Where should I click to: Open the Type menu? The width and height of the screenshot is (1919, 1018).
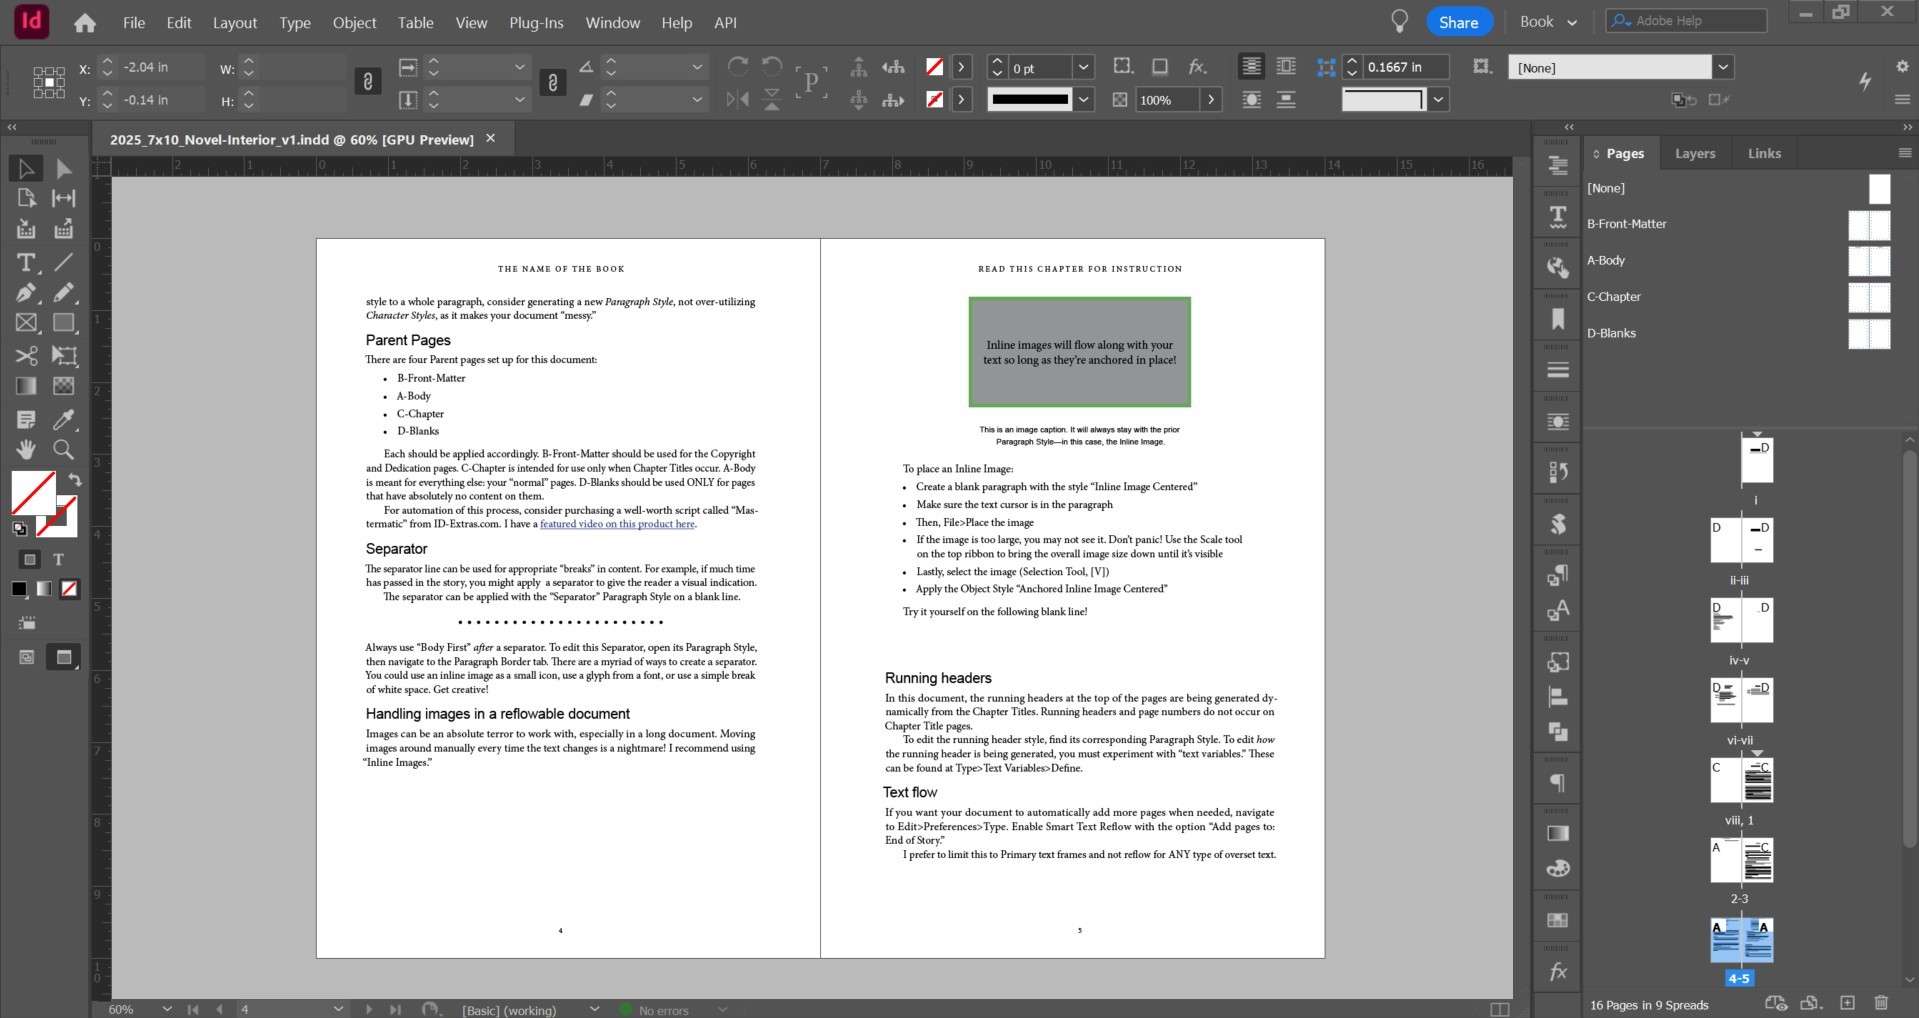pyautogui.click(x=295, y=22)
